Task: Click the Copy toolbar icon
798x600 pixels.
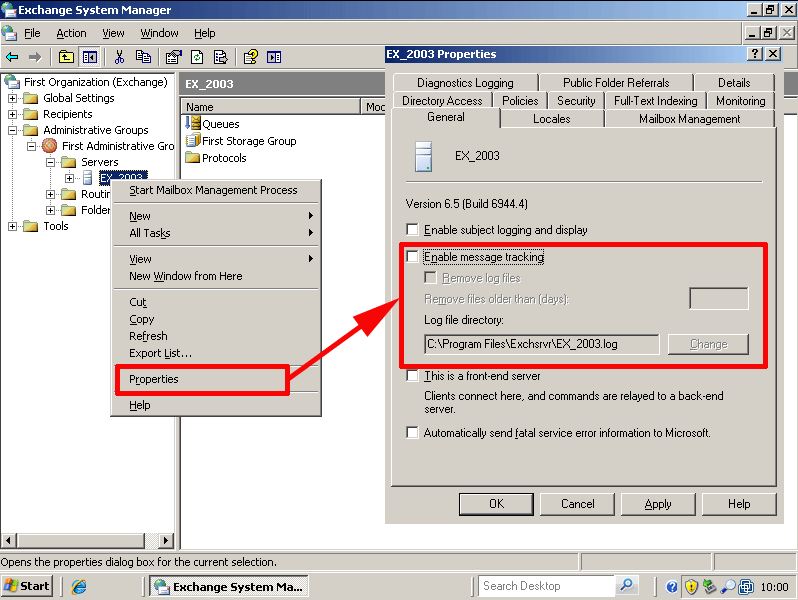Action: tap(143, 57)
